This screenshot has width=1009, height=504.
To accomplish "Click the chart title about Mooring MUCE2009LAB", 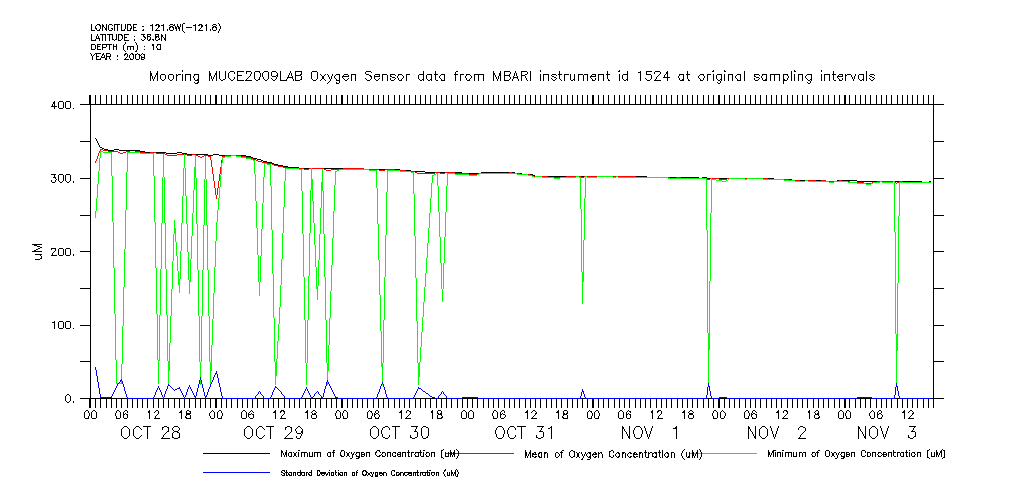I will (x=512, y=76).
